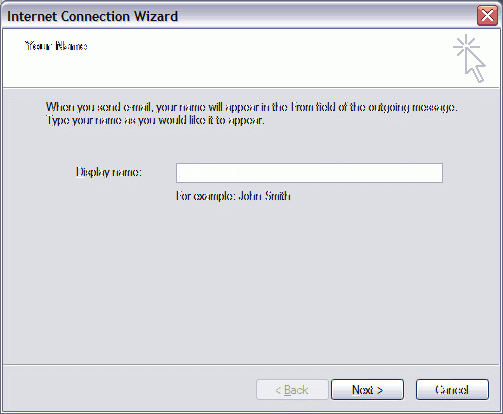Close the Internet Connection Wizard window

point(487,16)
